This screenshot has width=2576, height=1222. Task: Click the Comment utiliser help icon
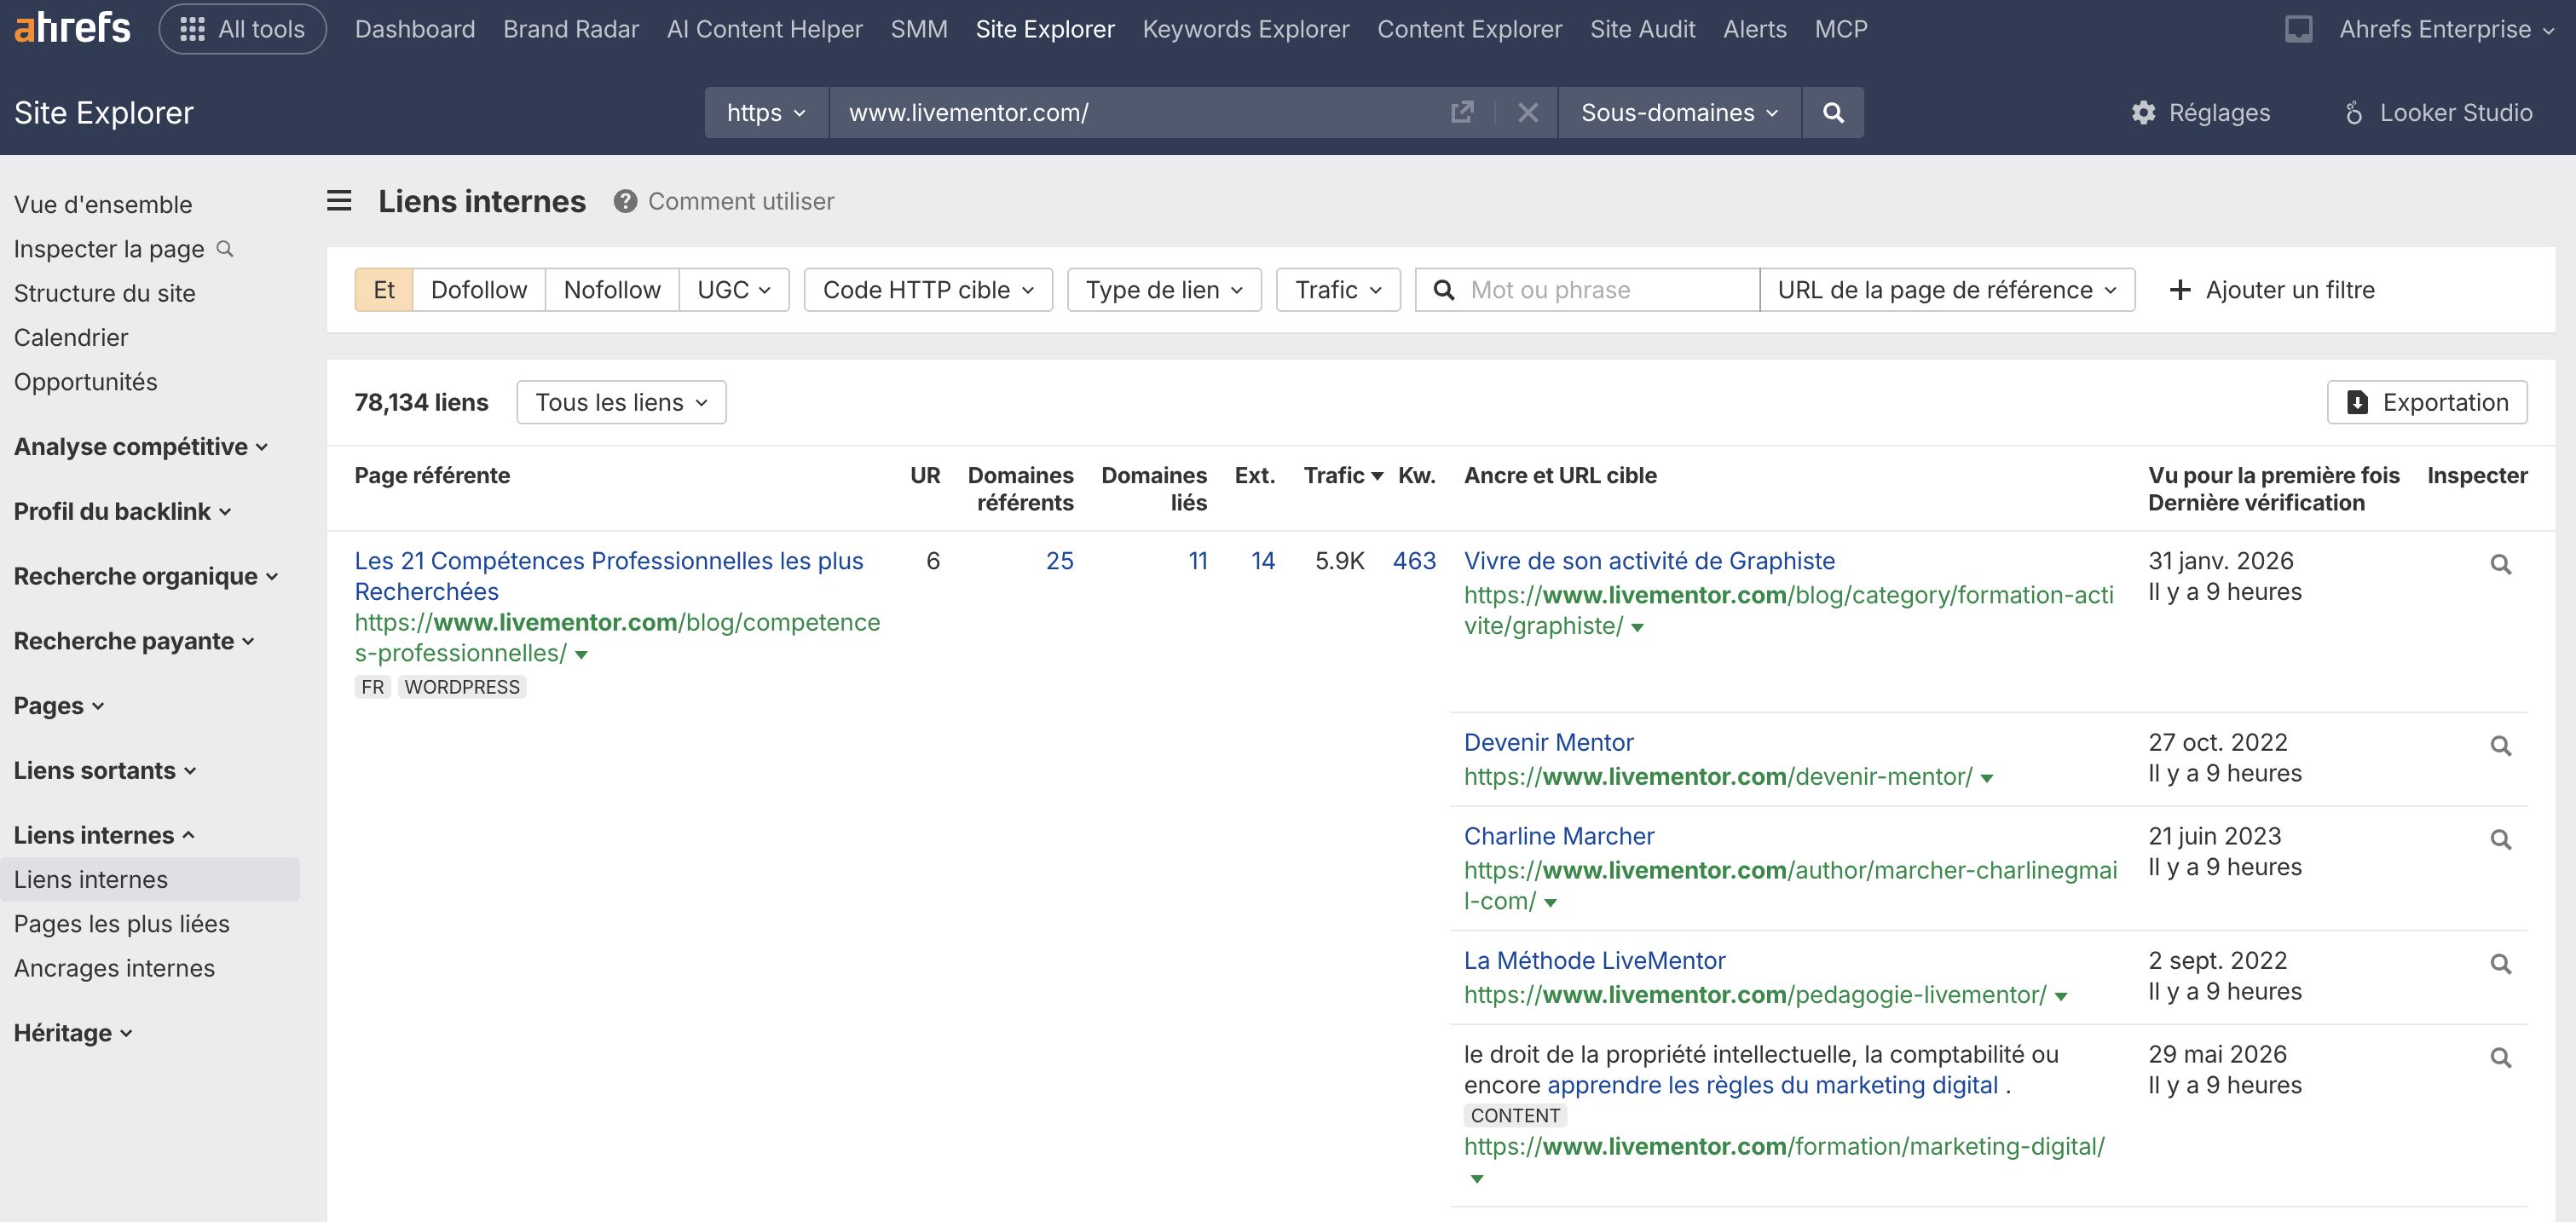pyautogui.click(x=625, y=201)
